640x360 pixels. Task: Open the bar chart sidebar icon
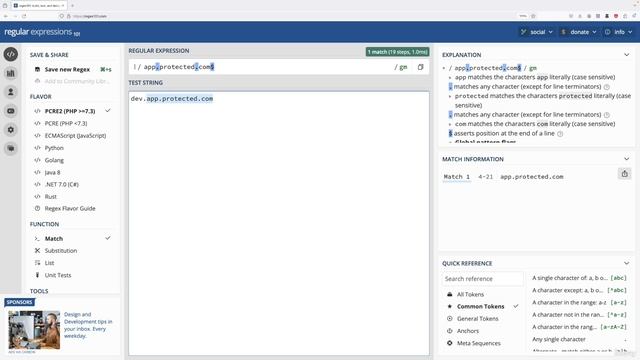pos(11,73)
